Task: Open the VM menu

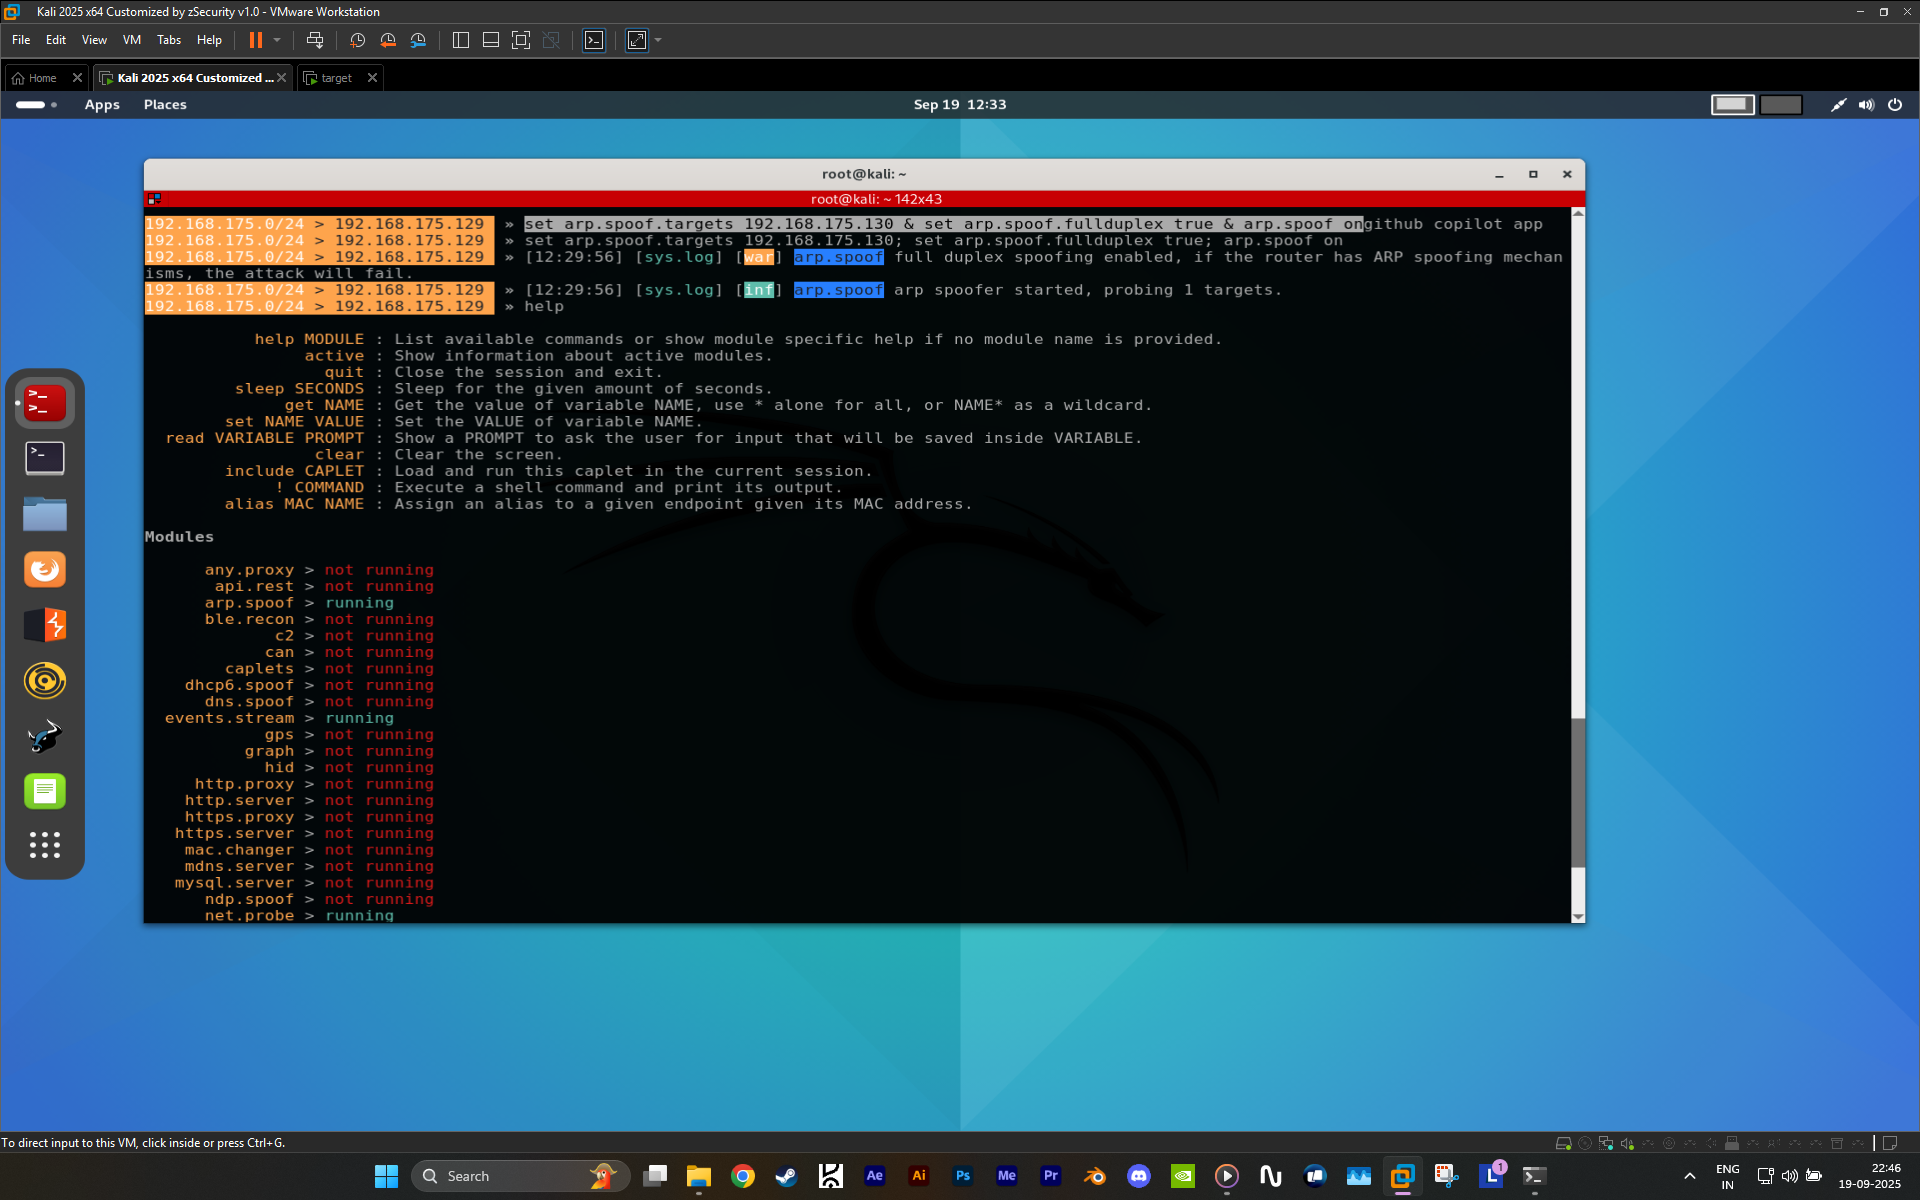Action: pos(132,40)
